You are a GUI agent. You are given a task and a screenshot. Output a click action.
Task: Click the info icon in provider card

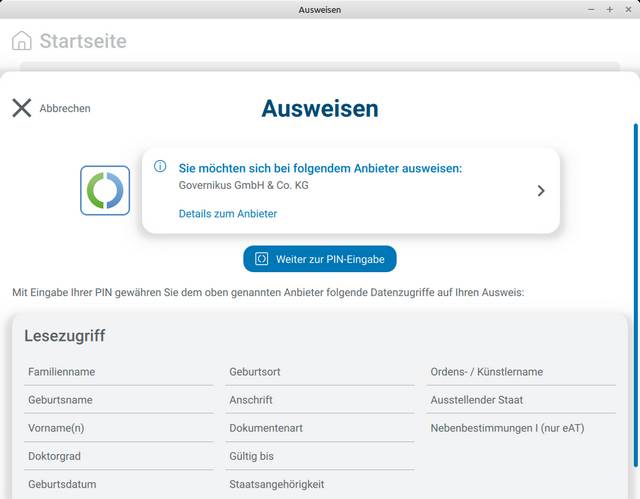pyautogui.click(x=160, y=167)
